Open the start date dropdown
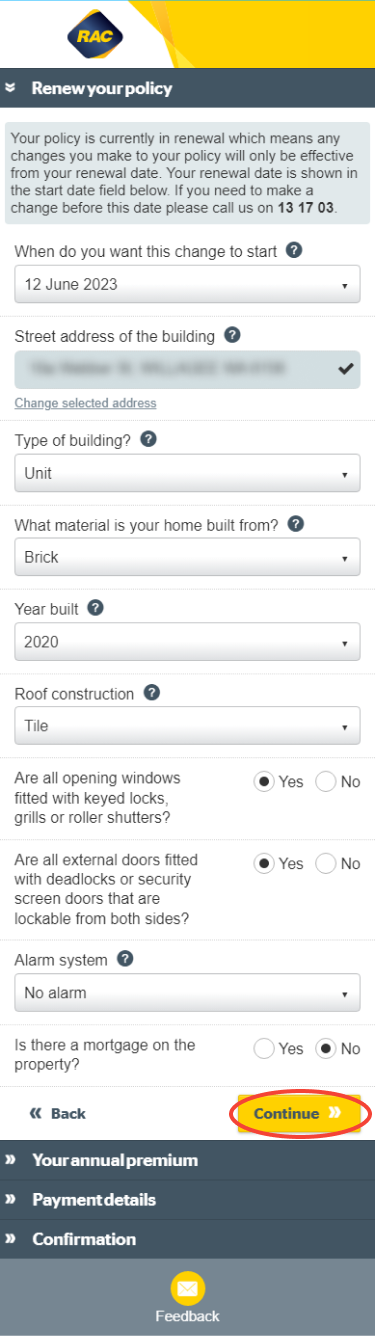 tap(187, 284)
